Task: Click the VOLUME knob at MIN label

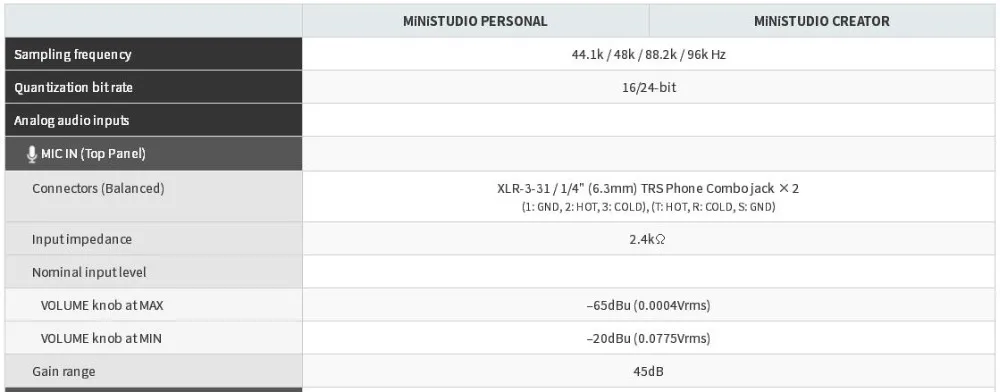Action: (x=101, y=338)
